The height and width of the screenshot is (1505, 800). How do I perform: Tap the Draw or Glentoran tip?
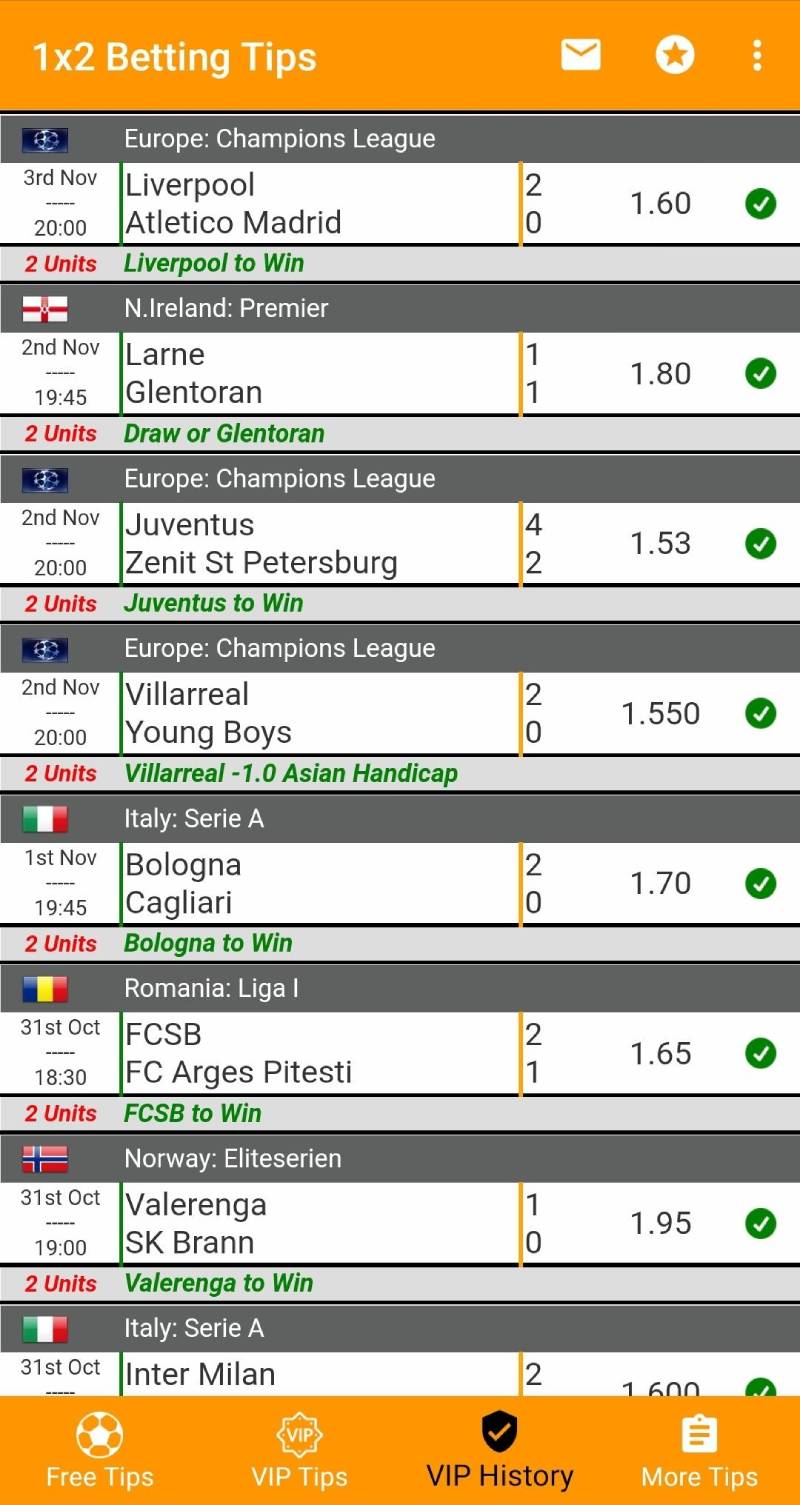click(224, 433)
